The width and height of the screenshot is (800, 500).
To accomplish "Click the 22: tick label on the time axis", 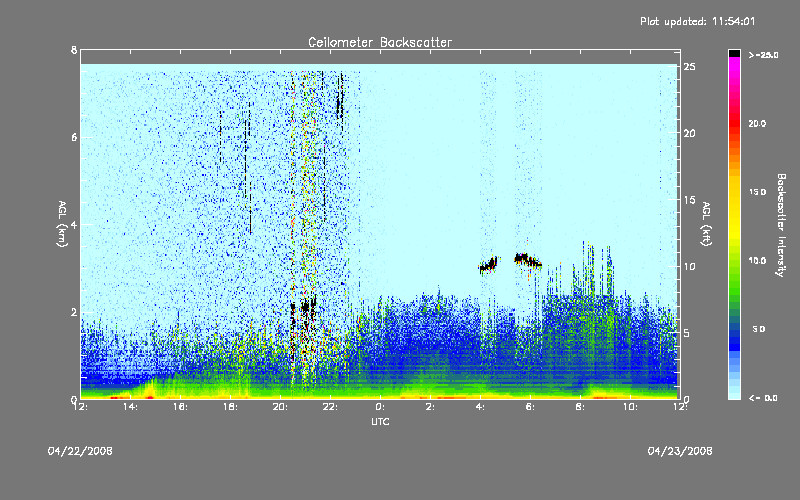I will point(330,407).
